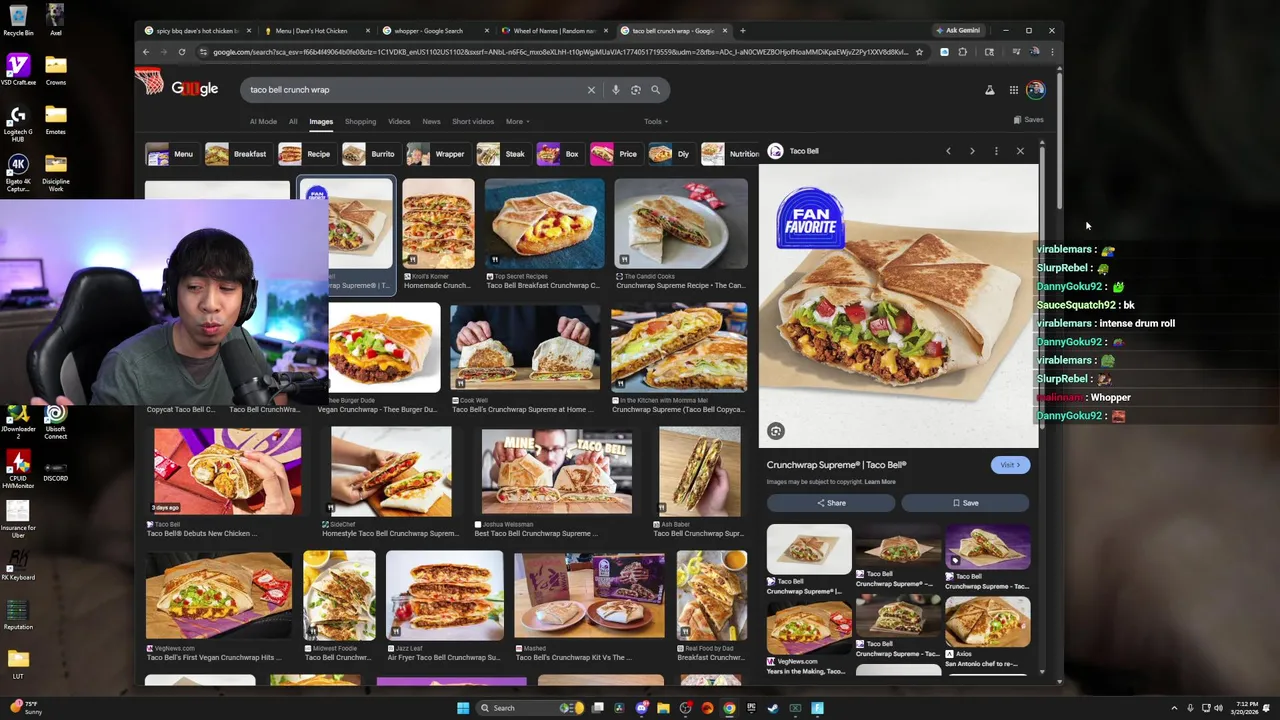This screenshot has height=720, width=1280.
Task: Start a voice search with the microphone
Action: point(615,90)
